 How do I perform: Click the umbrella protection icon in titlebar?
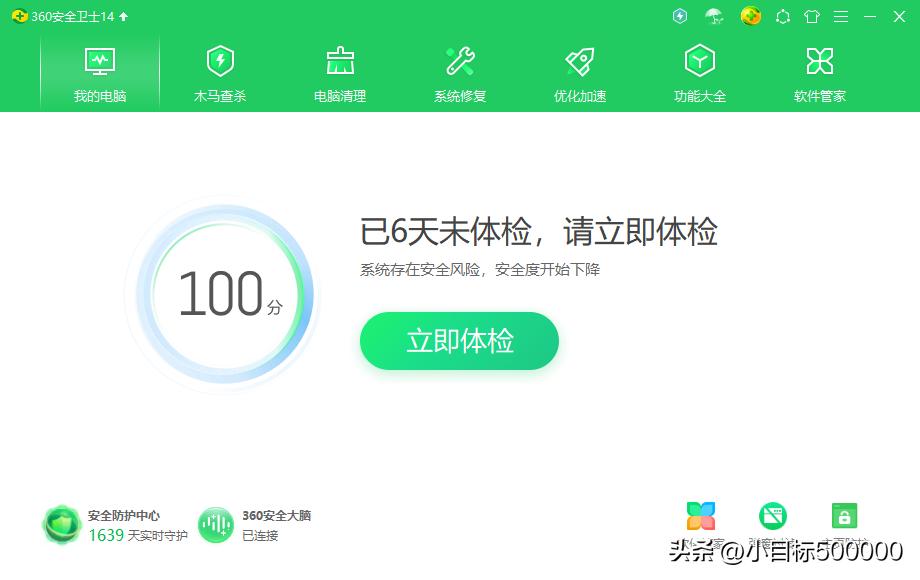click(x=714, y=16)
